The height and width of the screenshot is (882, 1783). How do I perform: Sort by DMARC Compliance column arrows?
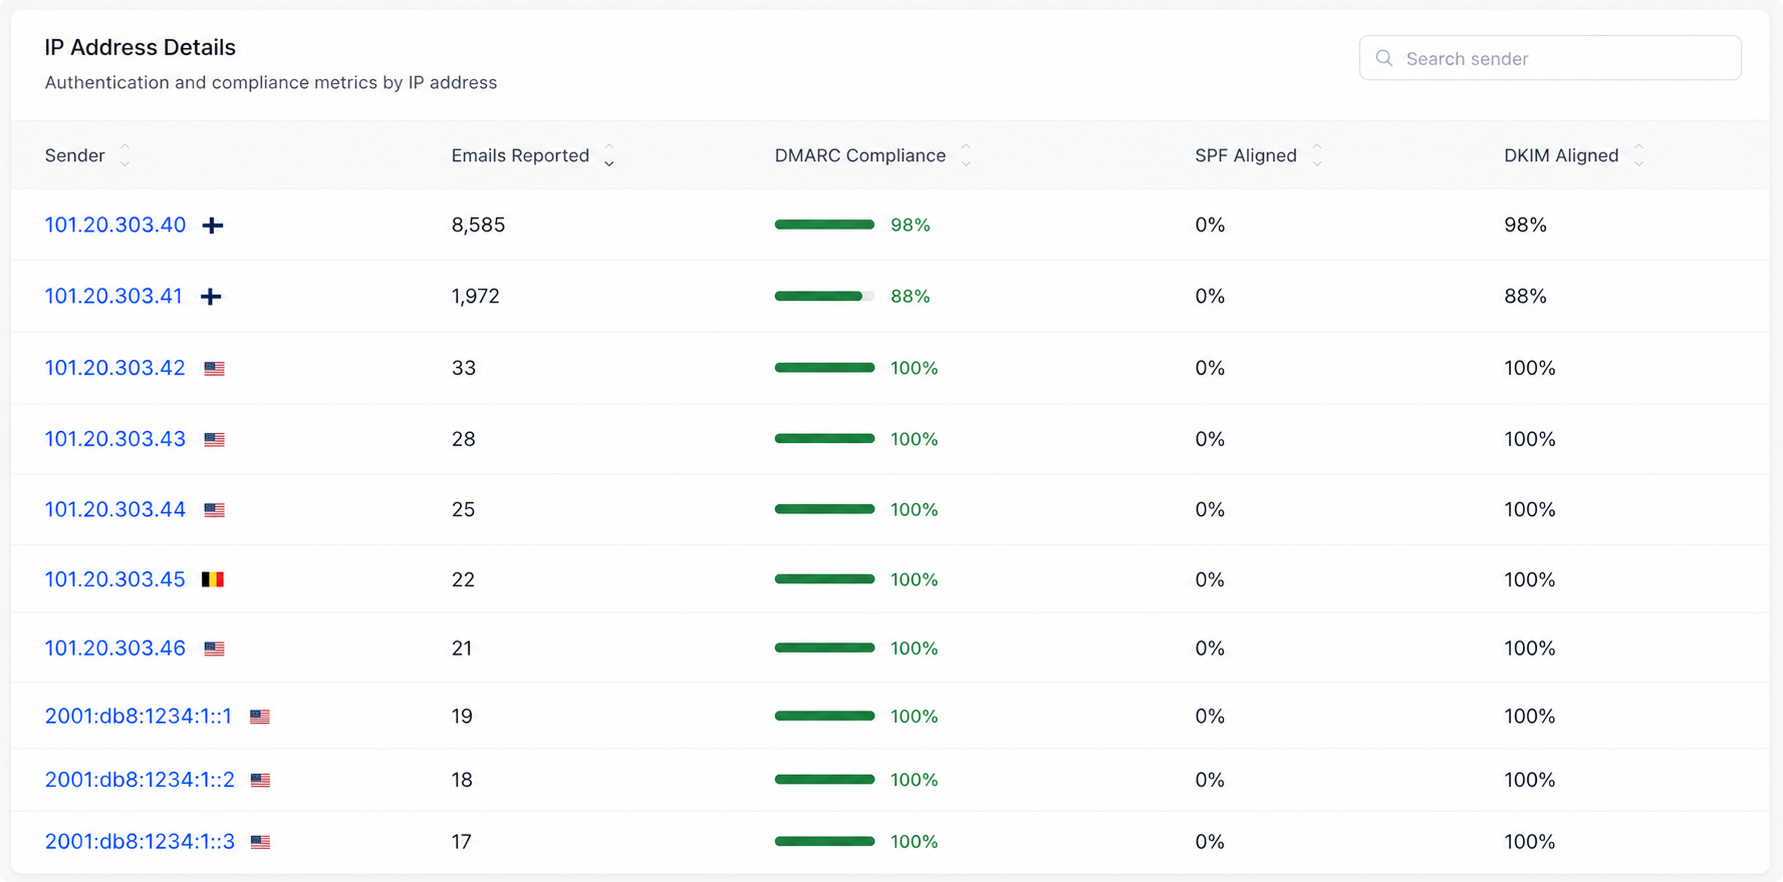click(966, 155)
